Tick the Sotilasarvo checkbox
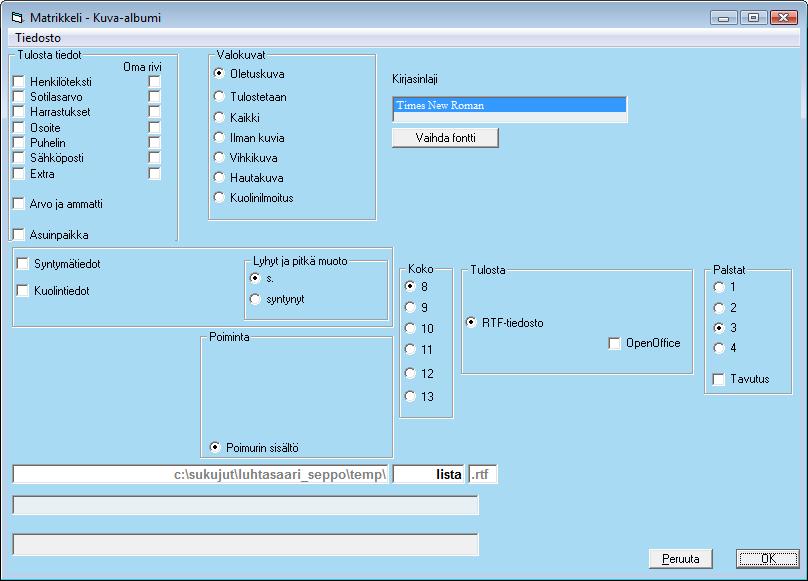Viewport: 808px width, 581px height. [19, 96]
